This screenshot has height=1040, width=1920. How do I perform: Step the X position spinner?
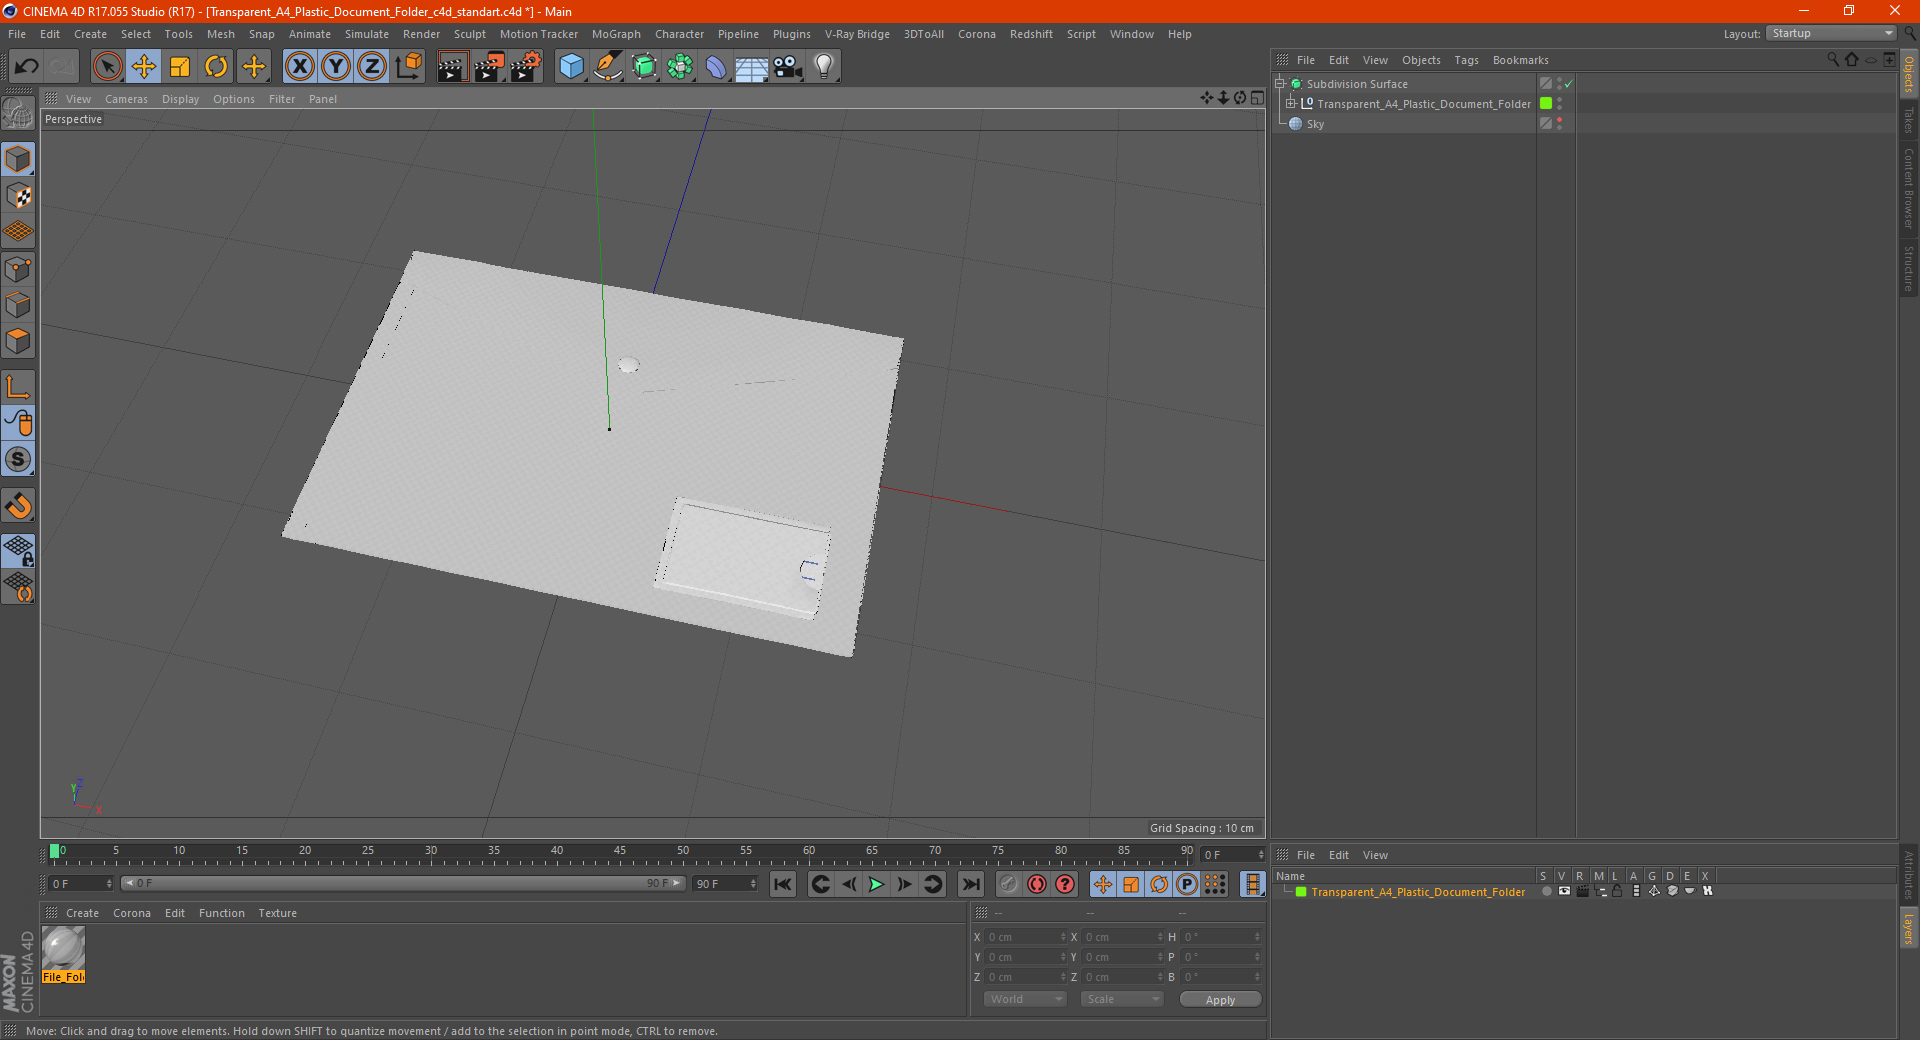click(x=1063, y=937)
